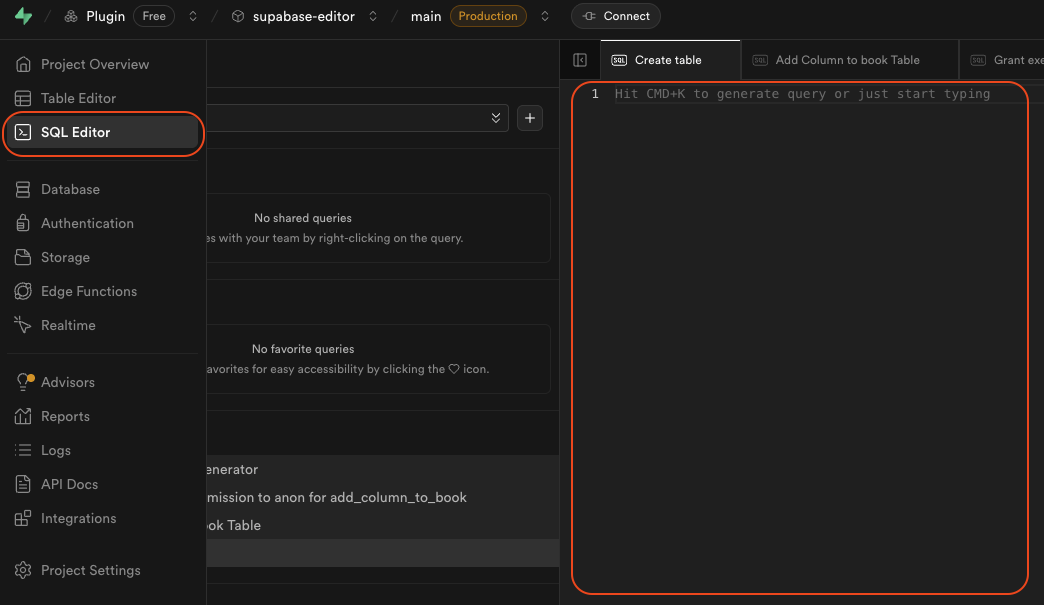Navigate to Edge Functions

88,291
